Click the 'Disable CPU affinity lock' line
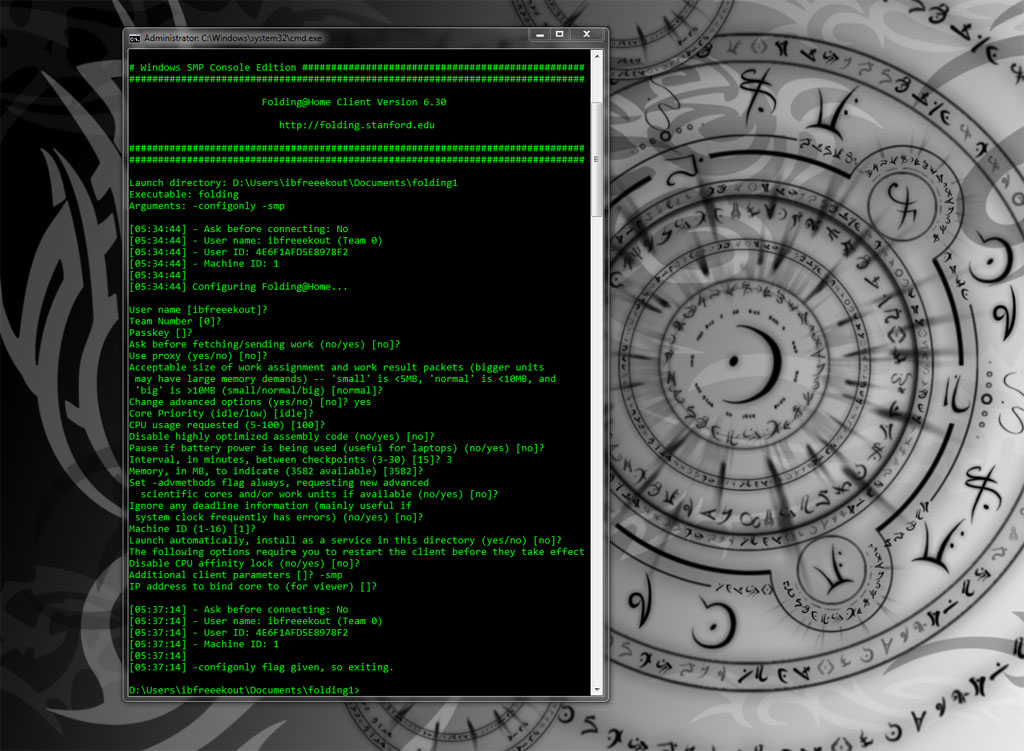Image resolution: width=1024 pixels, height=751 pixels. click(244, 564)
